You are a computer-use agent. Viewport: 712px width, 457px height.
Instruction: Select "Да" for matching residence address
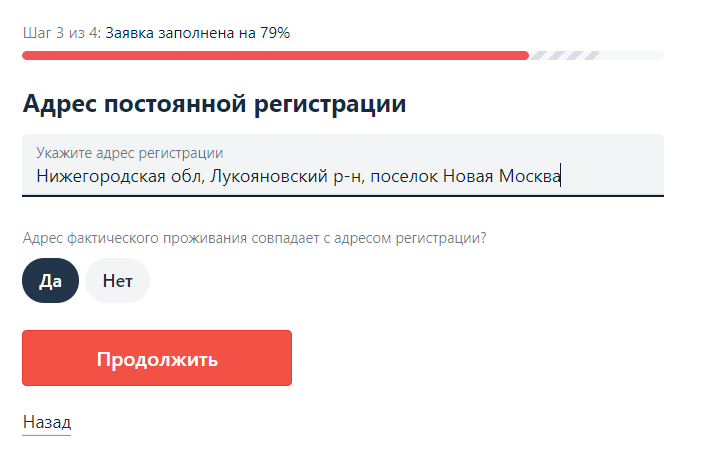(x=50, y=281)
